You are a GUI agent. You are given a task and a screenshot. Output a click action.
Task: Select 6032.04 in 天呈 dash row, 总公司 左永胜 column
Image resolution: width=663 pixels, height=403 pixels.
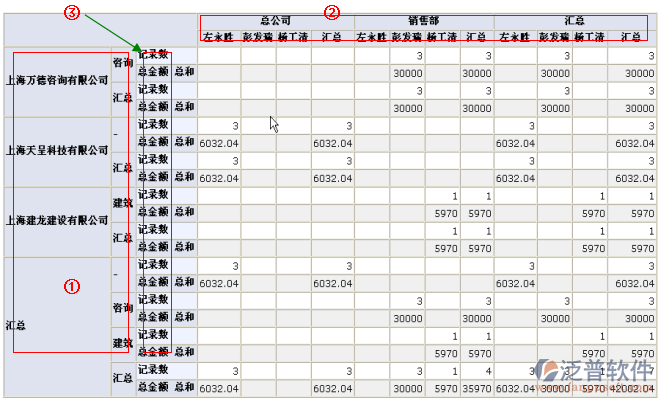[219, 144]
